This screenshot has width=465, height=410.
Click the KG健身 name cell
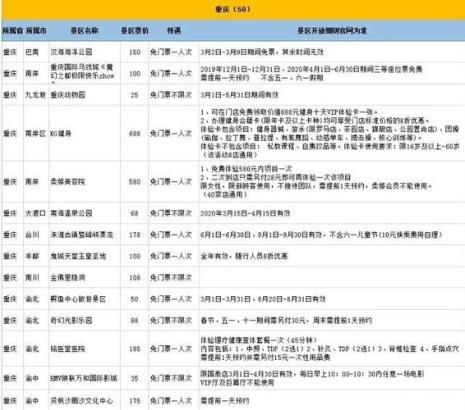click(x=84, y=133)
